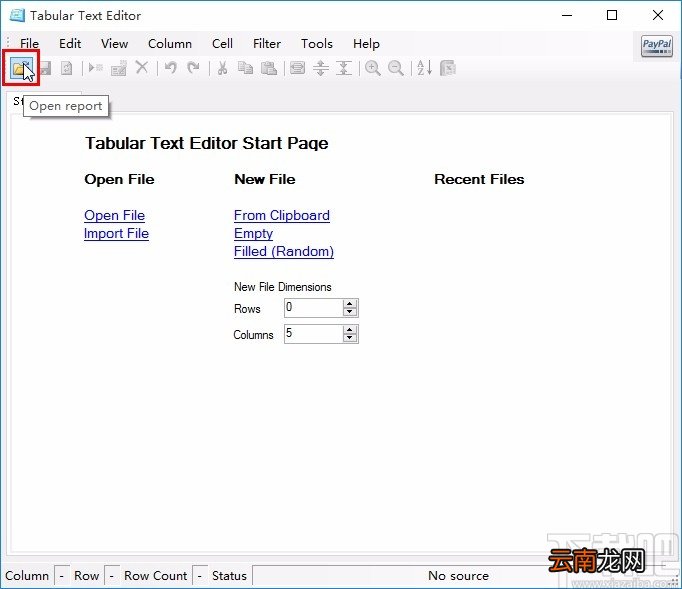This screenshot has width=682, height=589.
Task: Click the insert row arrow icon
Action: [x=95, y=68]
